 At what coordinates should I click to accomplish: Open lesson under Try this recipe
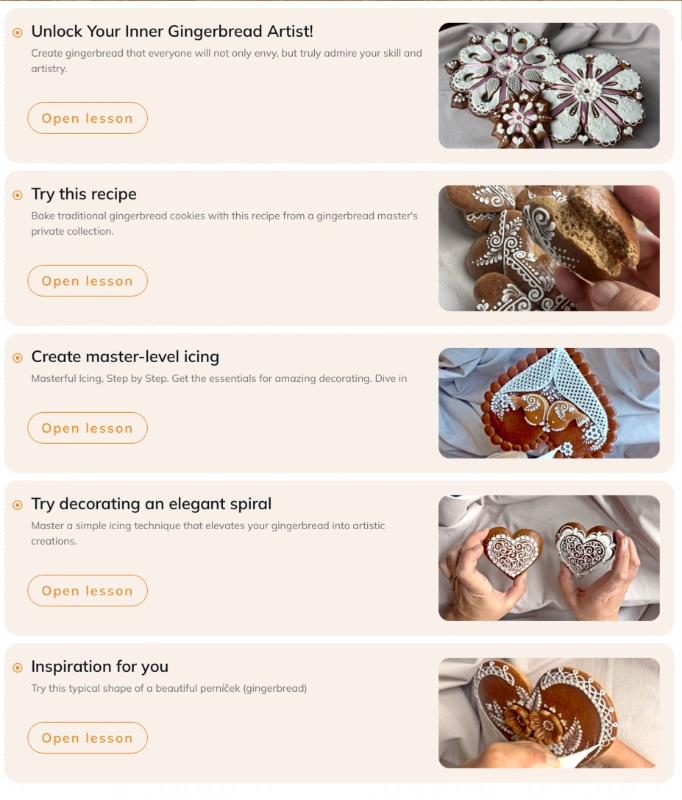coord(87,281)
